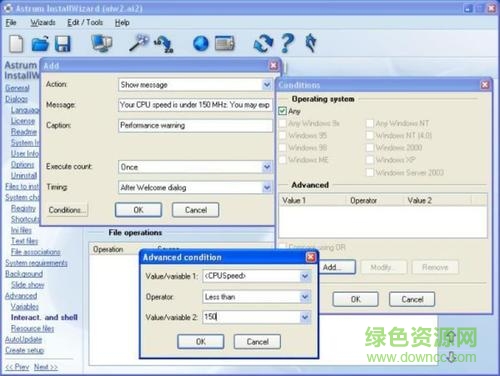Check Windows Server 2003 option
500x376 pixels.
[x=370, y=172]
